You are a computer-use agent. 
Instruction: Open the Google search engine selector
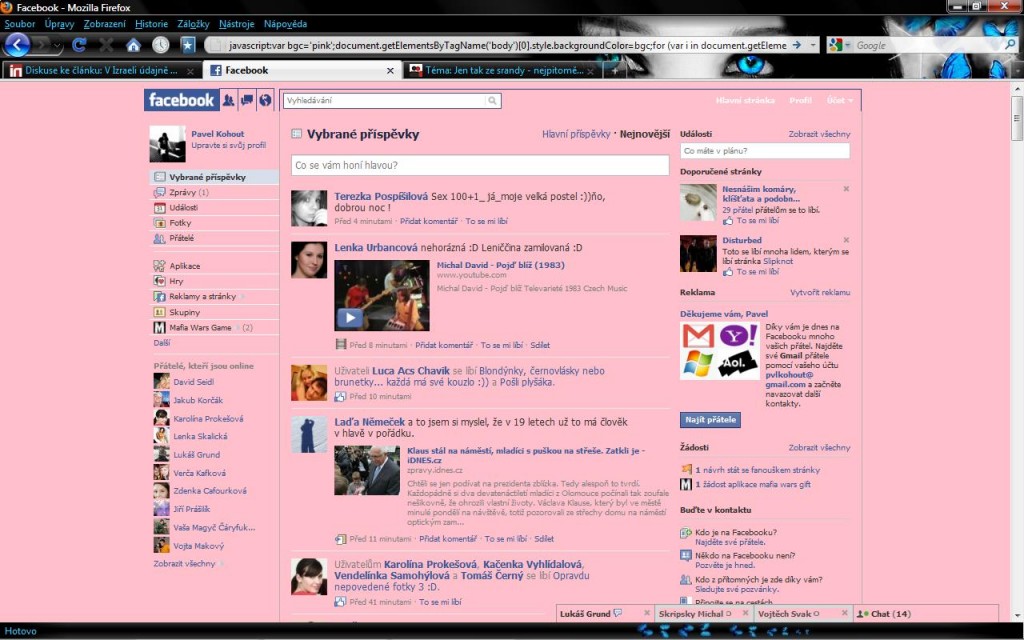(x=839, y=45)
